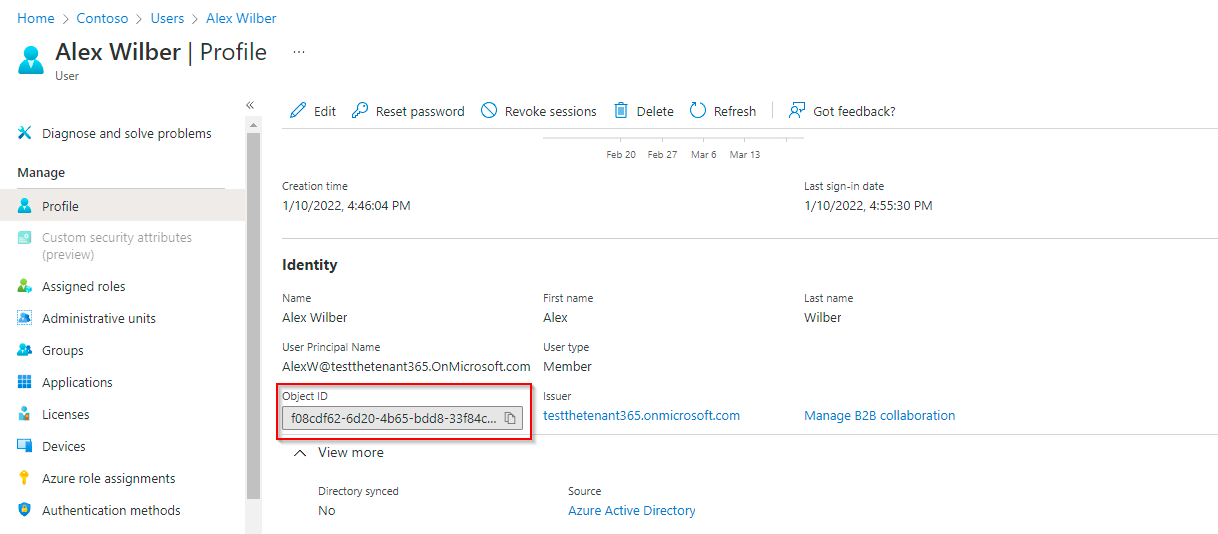
Task: Click the Administrative units sidebar icon
Action: 25,318
